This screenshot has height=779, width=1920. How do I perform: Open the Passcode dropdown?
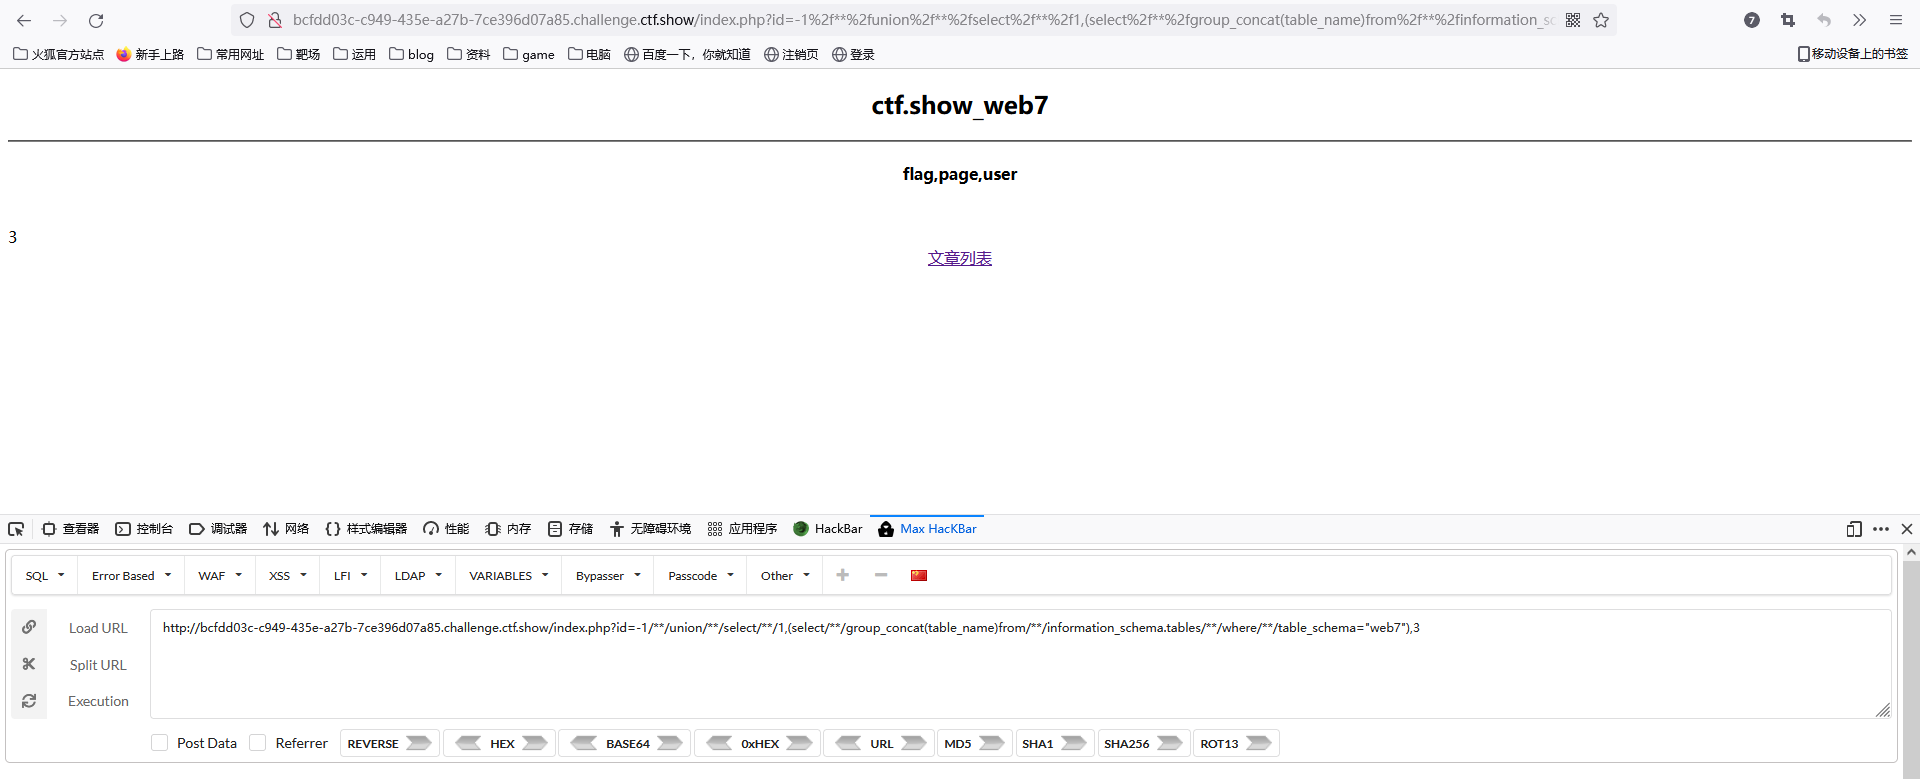(701, 575)
